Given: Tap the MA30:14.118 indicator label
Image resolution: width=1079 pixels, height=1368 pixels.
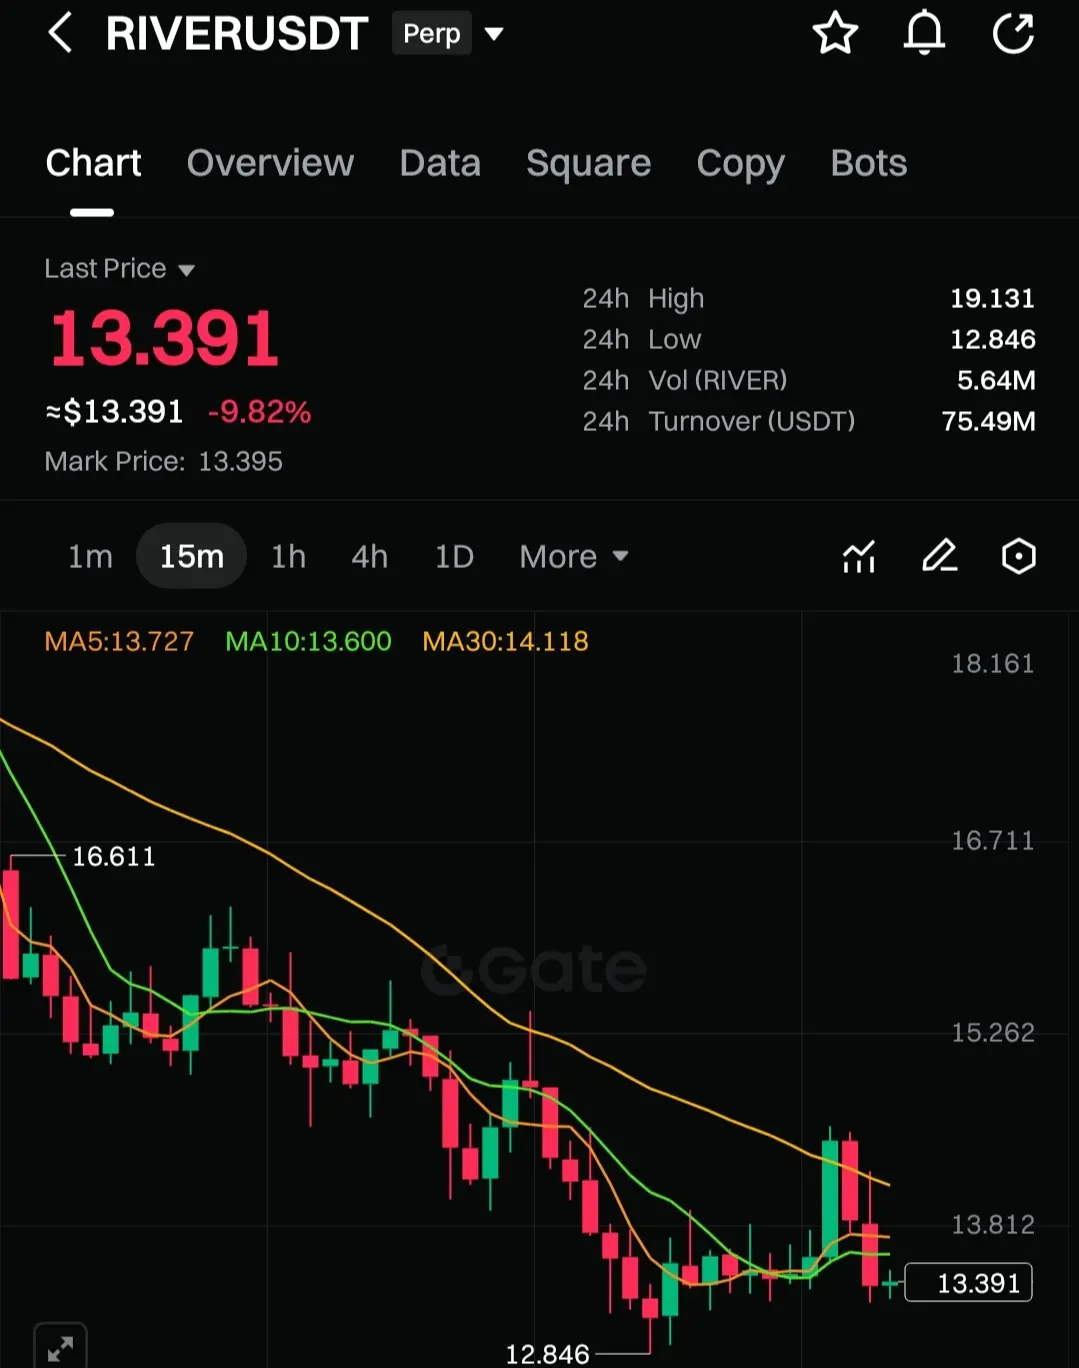Looking at the screenshot, I should pyautogui.click(x=505, y=641).
